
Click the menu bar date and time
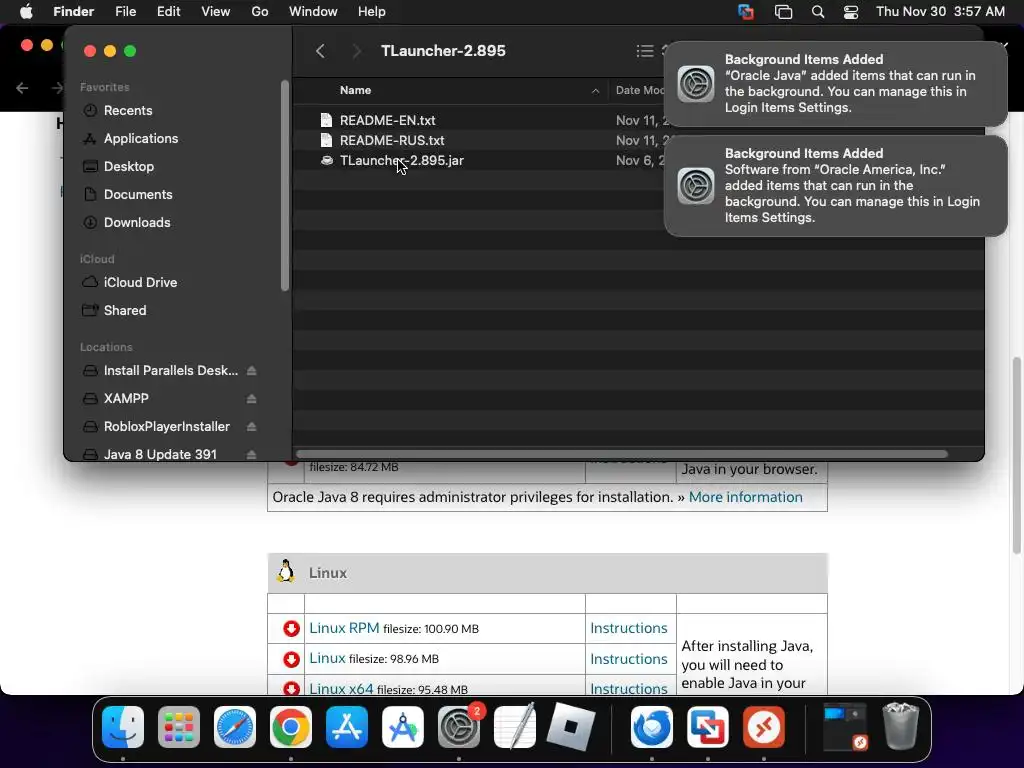[940, 12]
